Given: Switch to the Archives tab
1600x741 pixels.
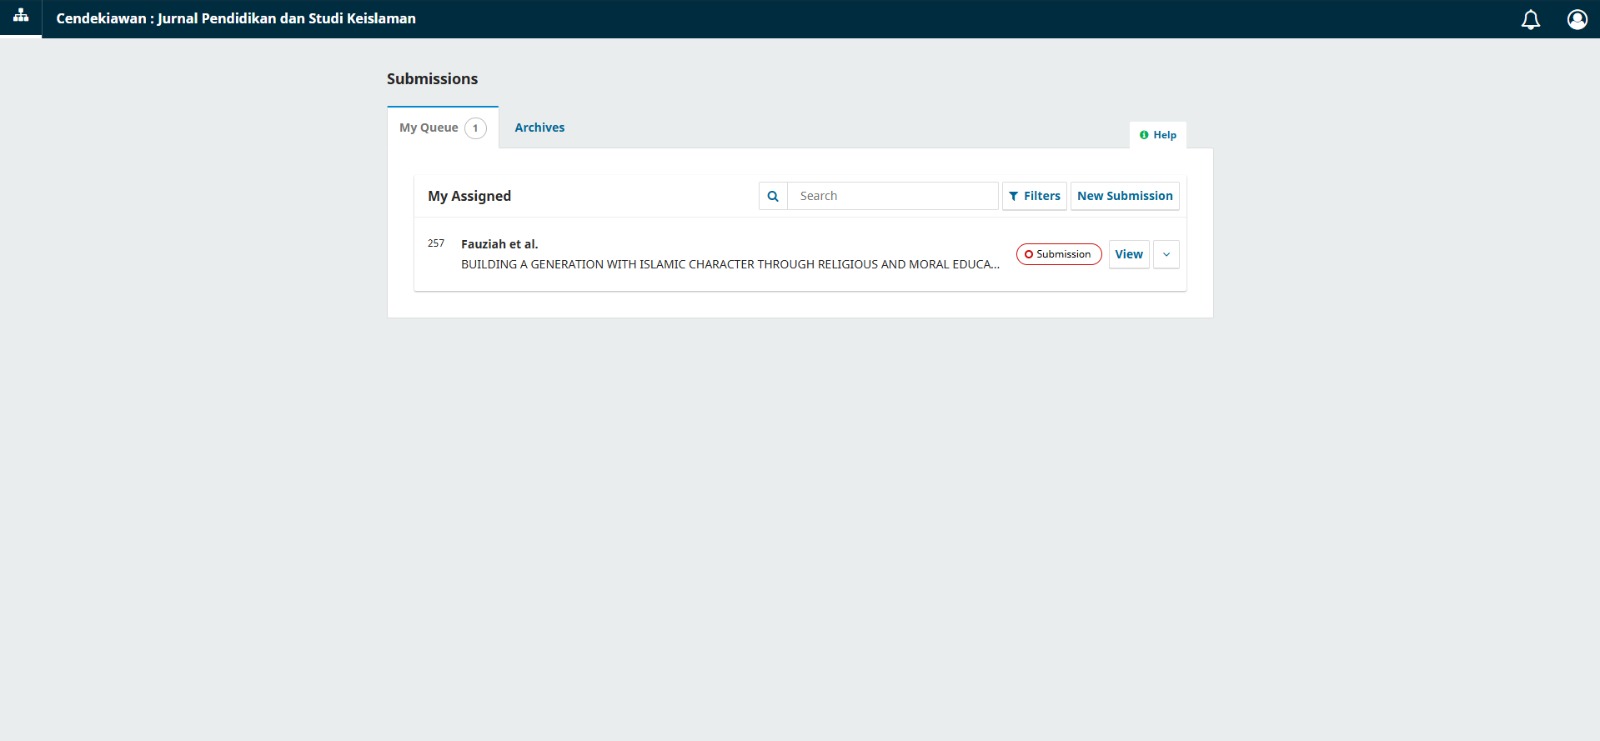Looking at the screenshot, I should [x=539, y=128].
